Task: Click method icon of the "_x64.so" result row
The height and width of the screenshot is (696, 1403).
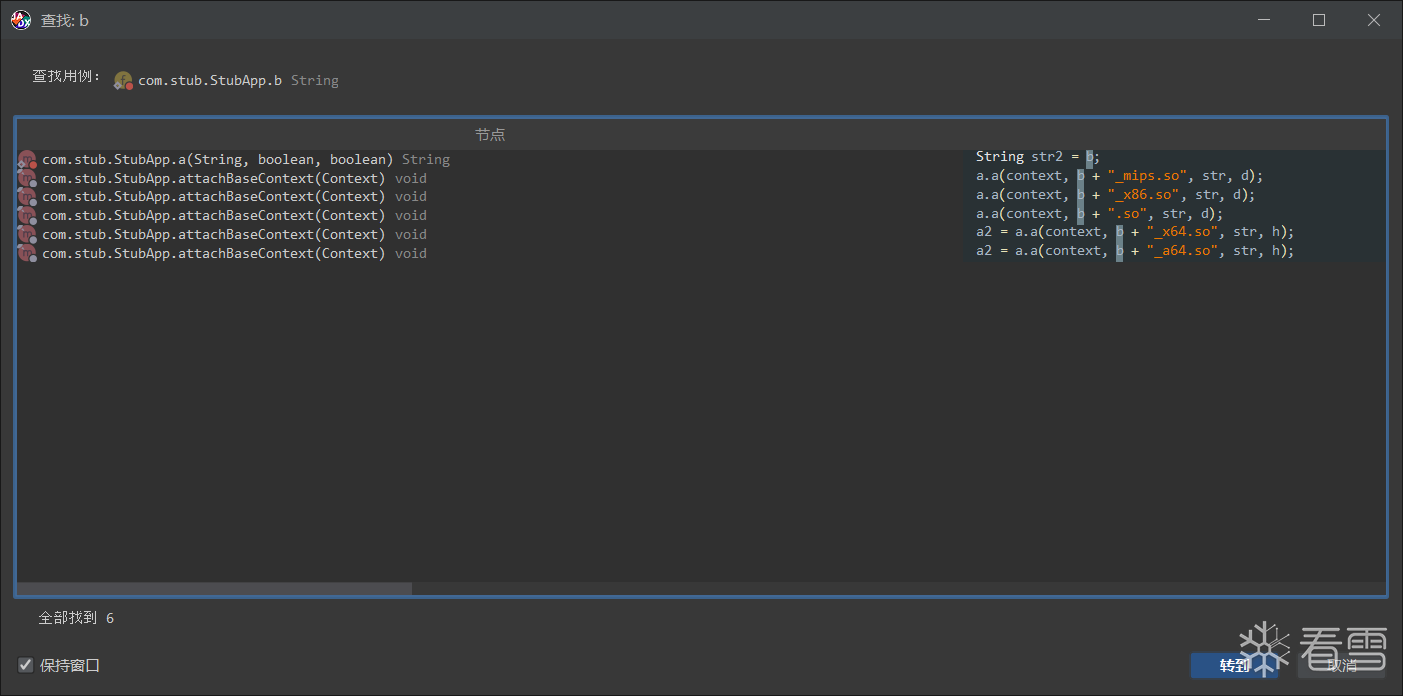Action: click(x=27, y=235)
